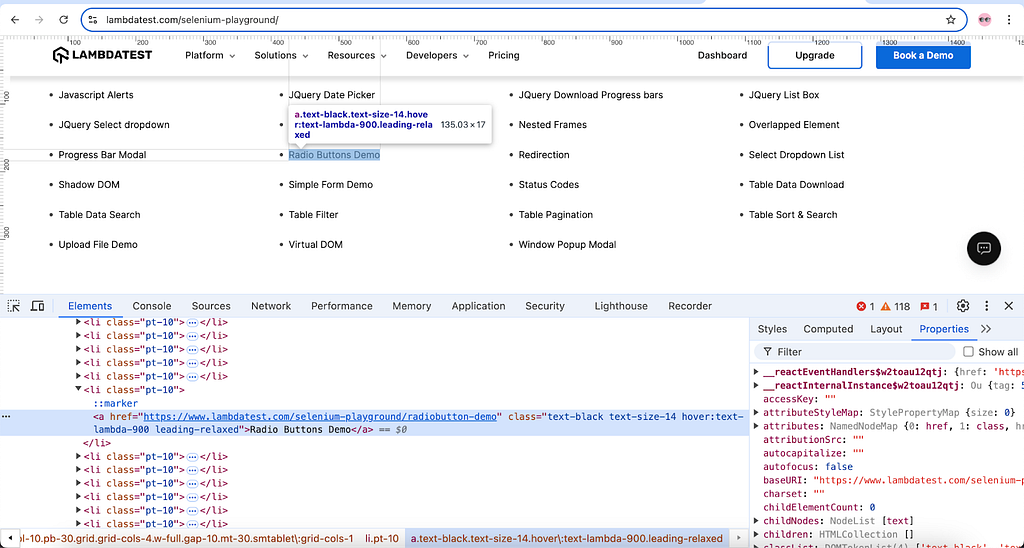Viewport: 1024px width, 548px height.
Task: Switch to the Computed sidebar tab
Action: 828,329
